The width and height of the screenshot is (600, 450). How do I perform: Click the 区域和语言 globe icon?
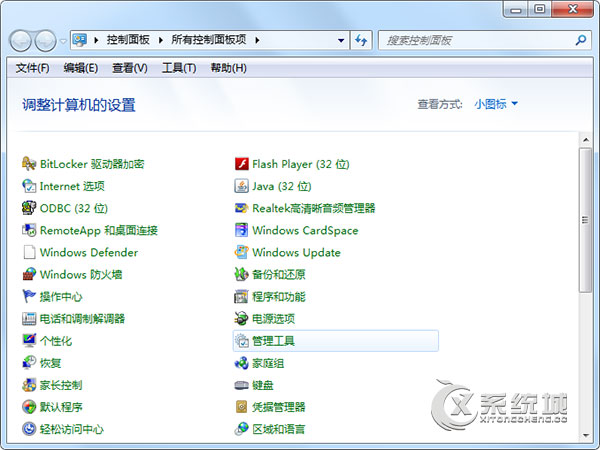click(241, 429)
